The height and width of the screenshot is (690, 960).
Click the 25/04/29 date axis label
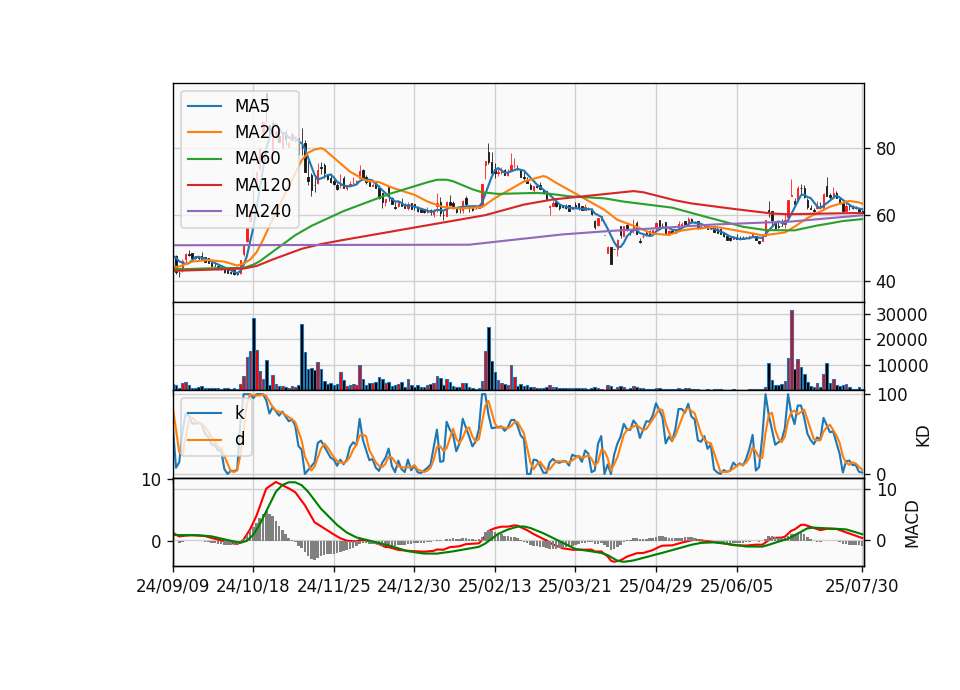[x=656, y=586]
